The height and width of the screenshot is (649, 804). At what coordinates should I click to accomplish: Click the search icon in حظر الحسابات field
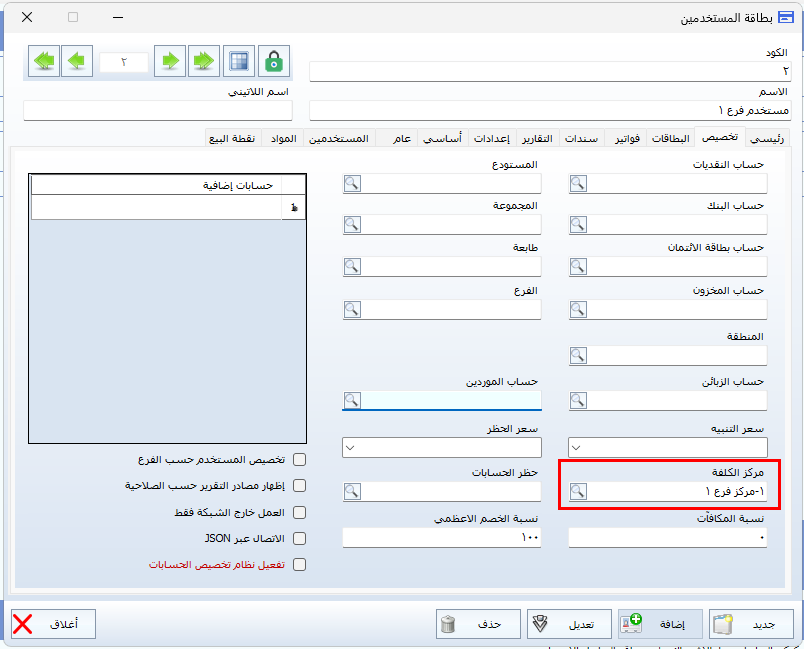point(352,491)
